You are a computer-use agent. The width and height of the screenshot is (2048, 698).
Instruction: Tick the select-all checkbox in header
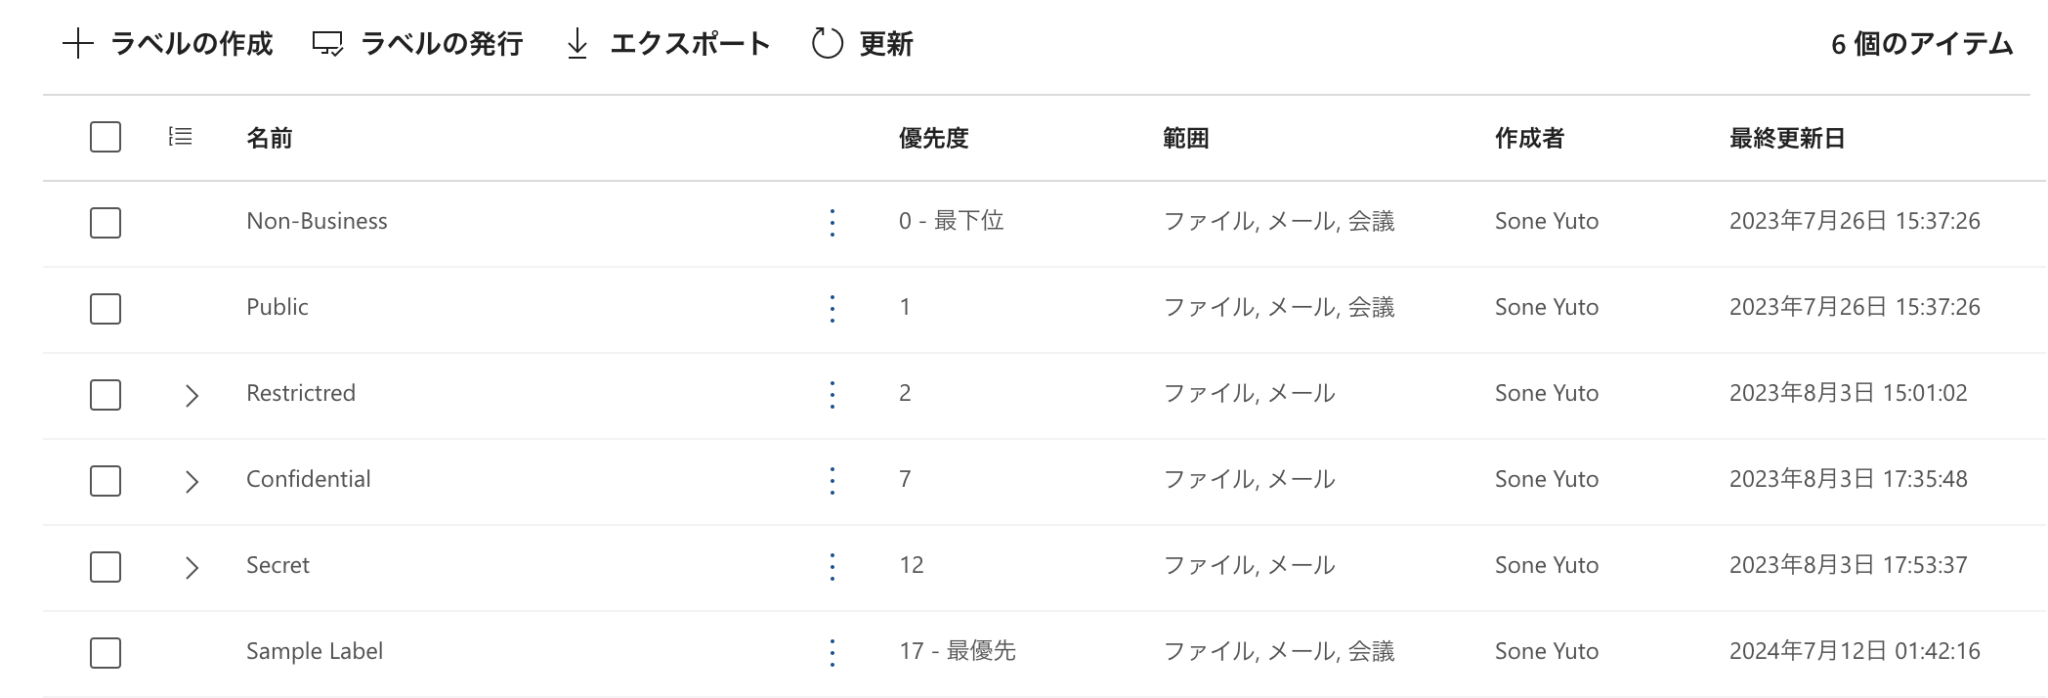tap(105, 137)
